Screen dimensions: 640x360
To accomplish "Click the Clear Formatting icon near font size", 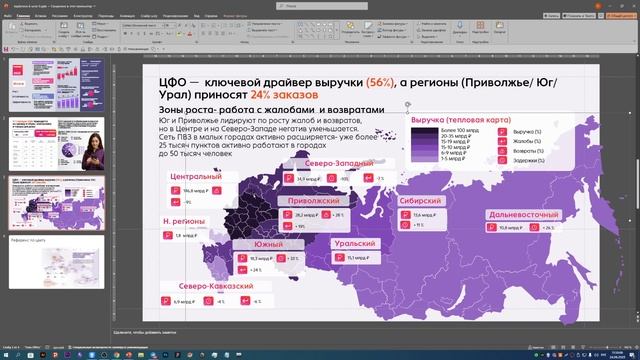I will [193, 25].
